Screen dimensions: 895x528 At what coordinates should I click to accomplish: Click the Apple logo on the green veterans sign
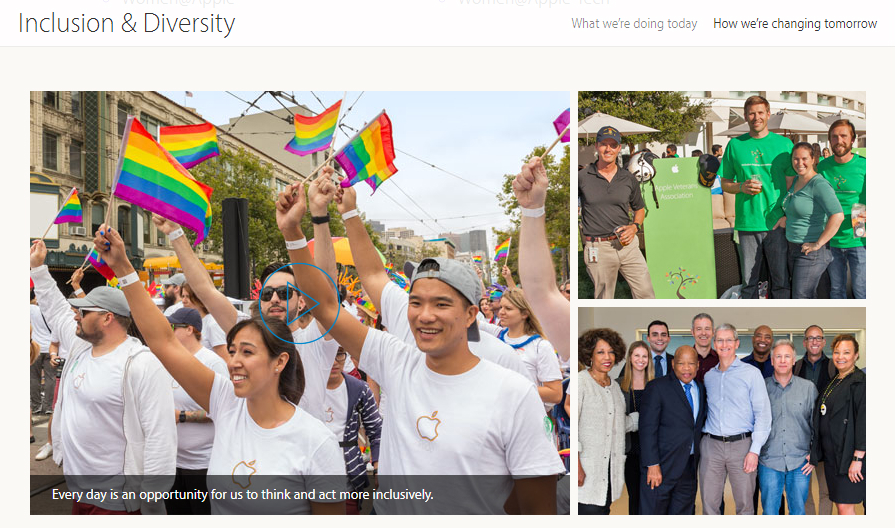point(676,168)
